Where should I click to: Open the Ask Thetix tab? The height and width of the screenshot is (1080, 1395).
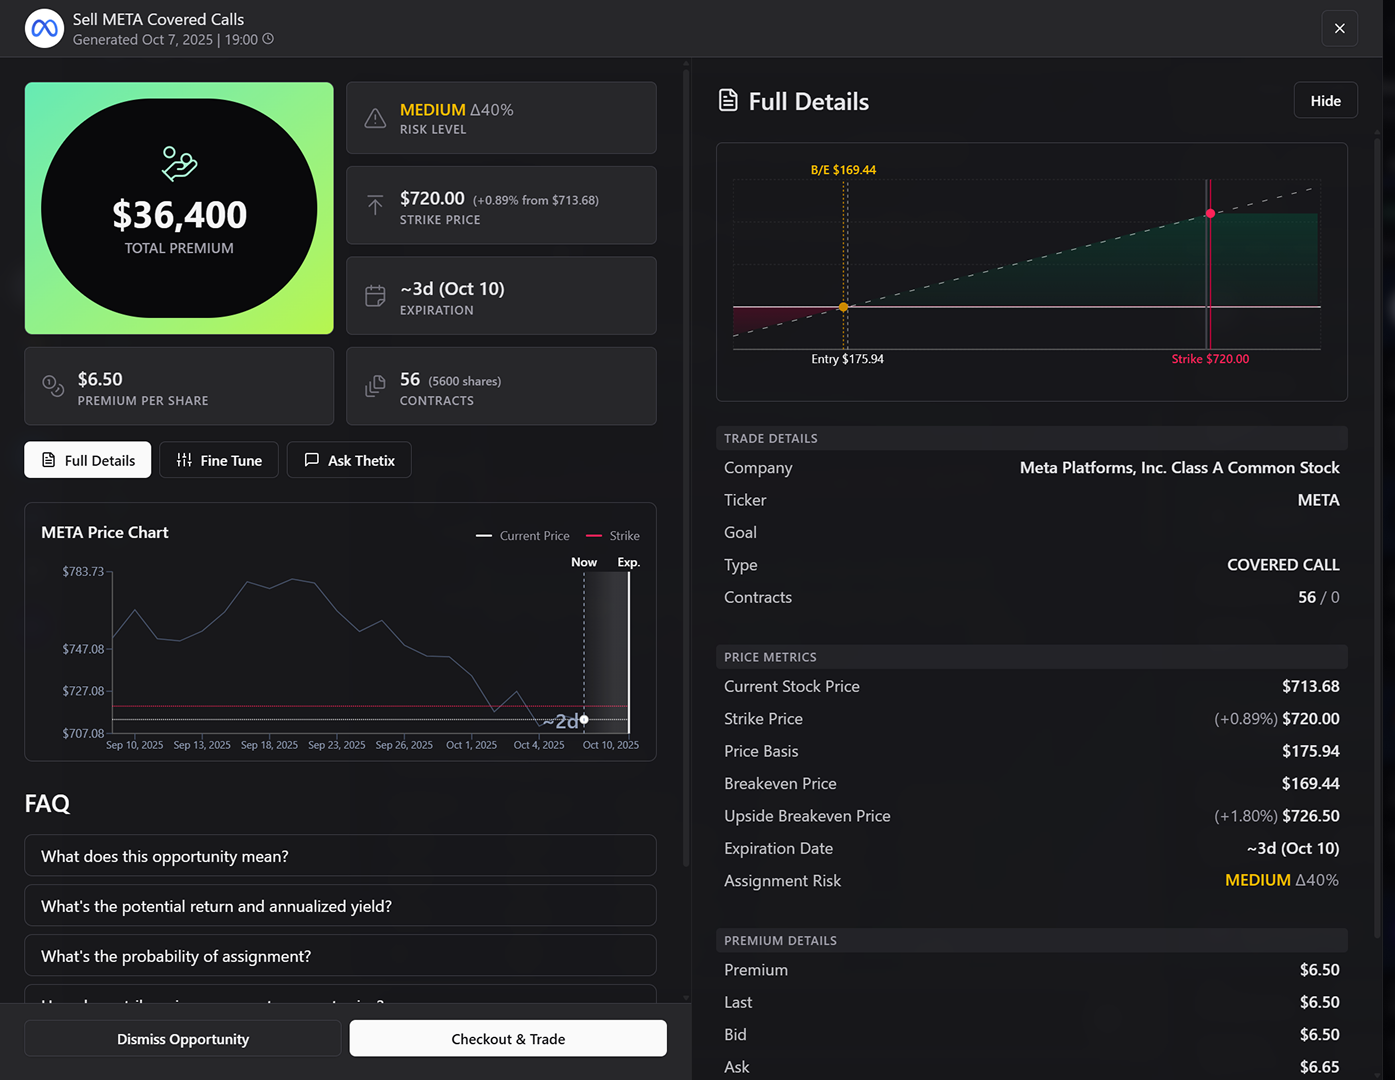coord(349,460)
